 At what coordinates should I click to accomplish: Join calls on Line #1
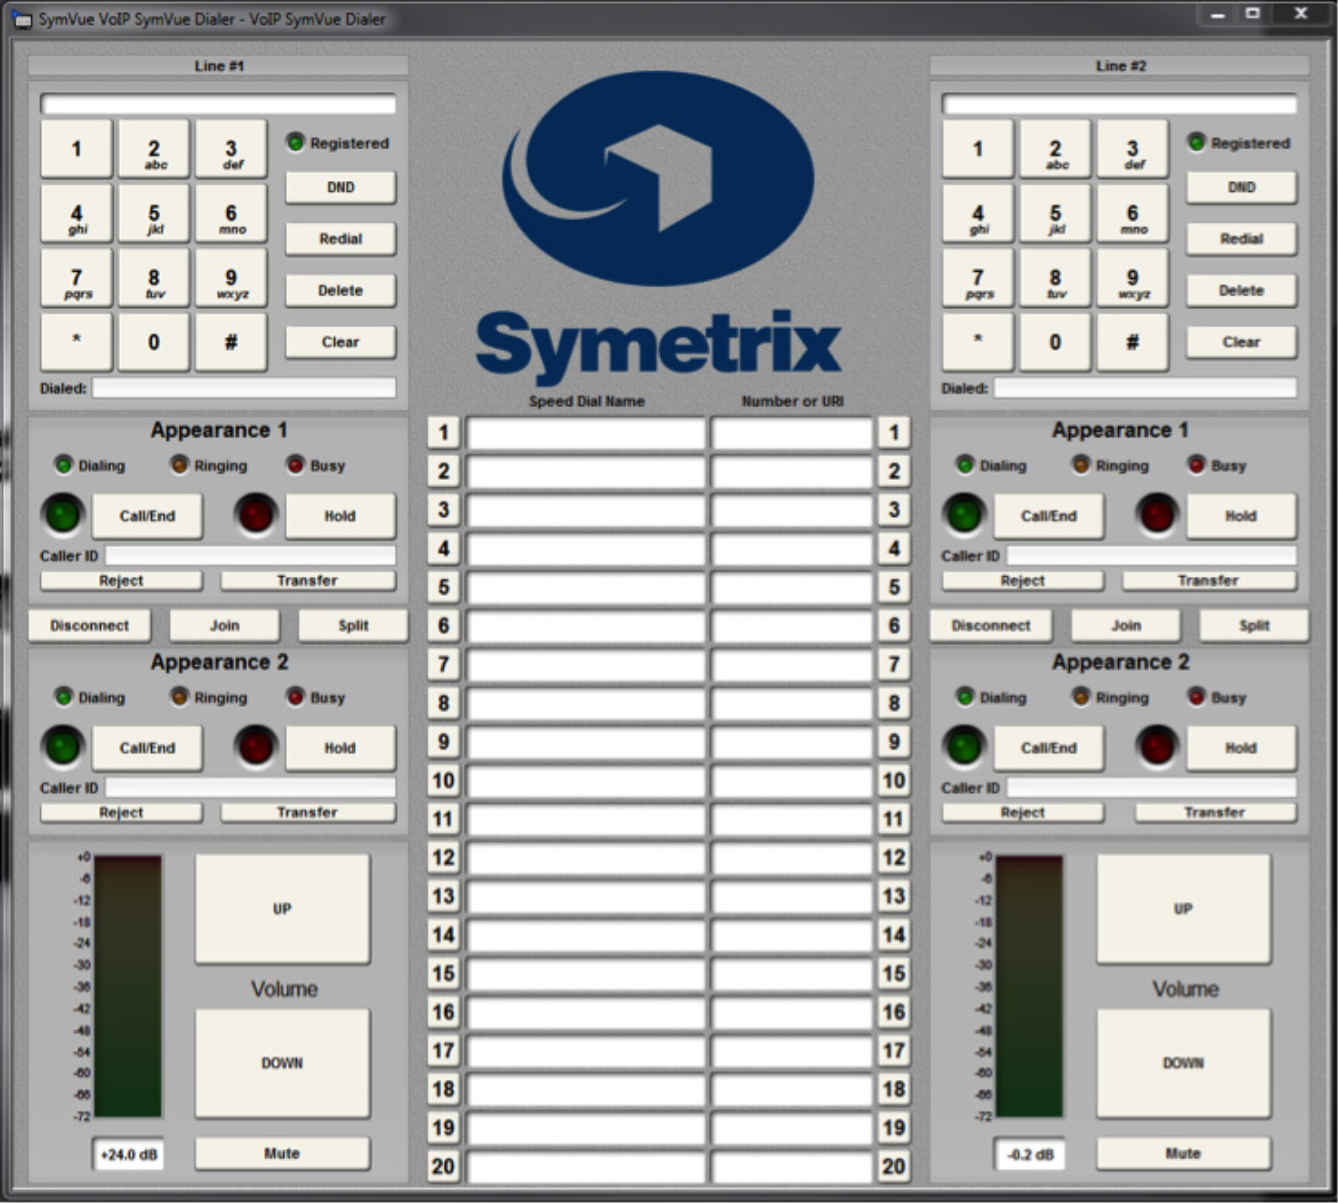pos(224,625)
